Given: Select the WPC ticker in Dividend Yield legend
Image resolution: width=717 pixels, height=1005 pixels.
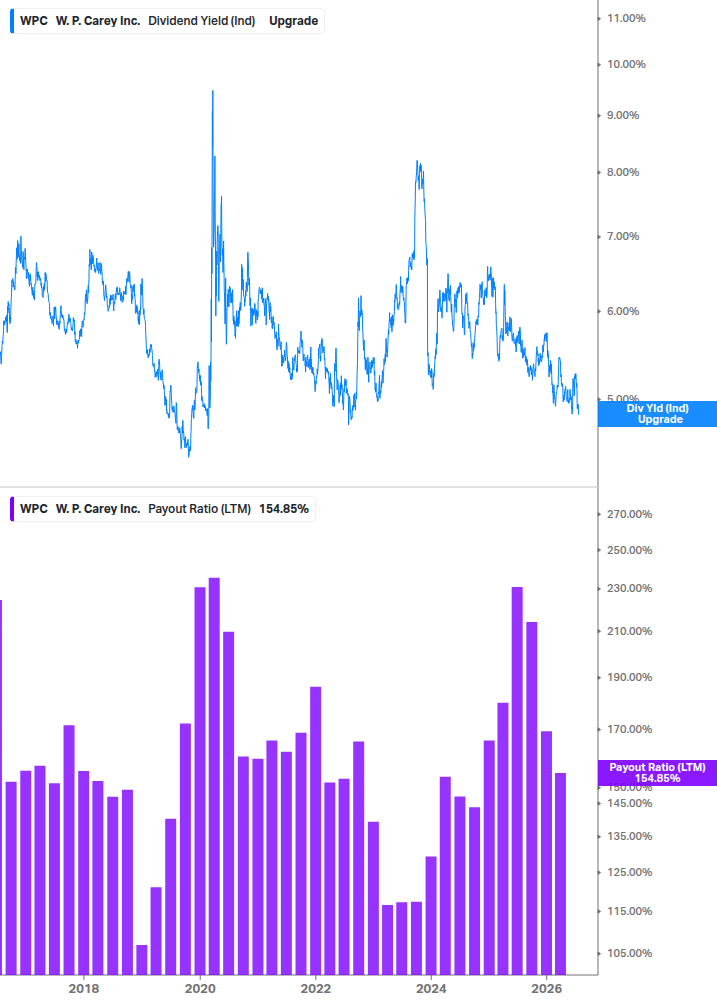Looking at the screenshot, I should (34, 21).
